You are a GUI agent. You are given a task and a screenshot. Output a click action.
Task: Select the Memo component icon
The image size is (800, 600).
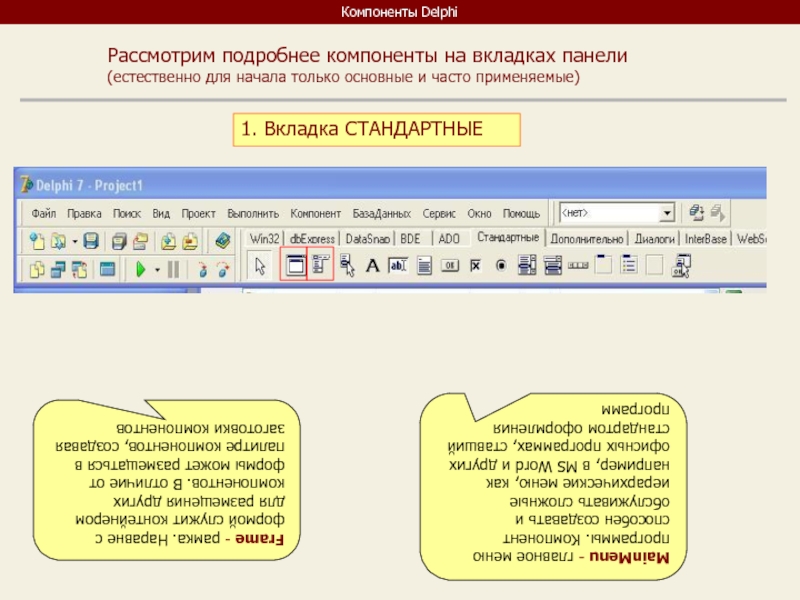pos(424,266)
